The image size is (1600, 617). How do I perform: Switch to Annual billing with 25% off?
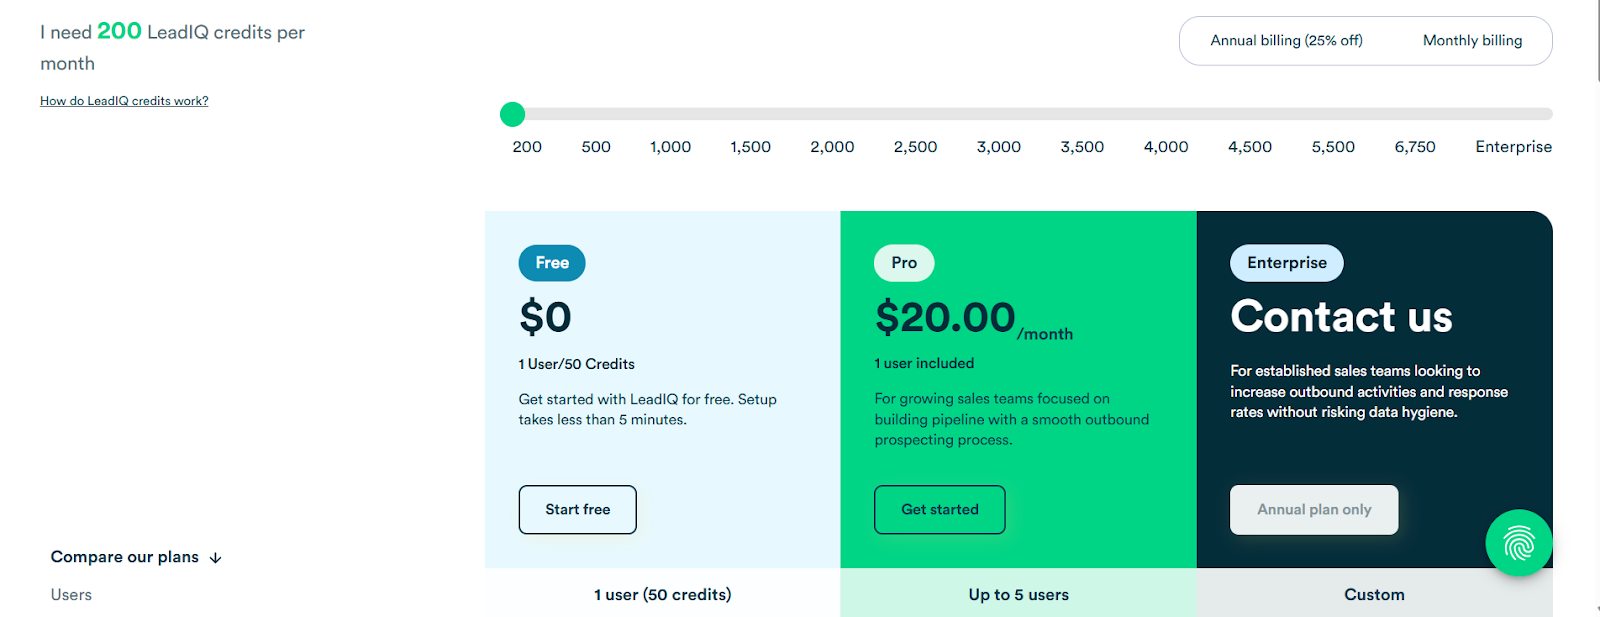(x=1287, y=40)
